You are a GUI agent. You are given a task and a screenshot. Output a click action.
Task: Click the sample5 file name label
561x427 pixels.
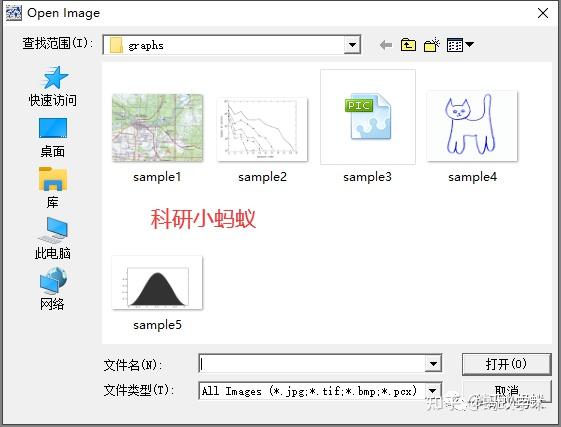coord(157,325)
